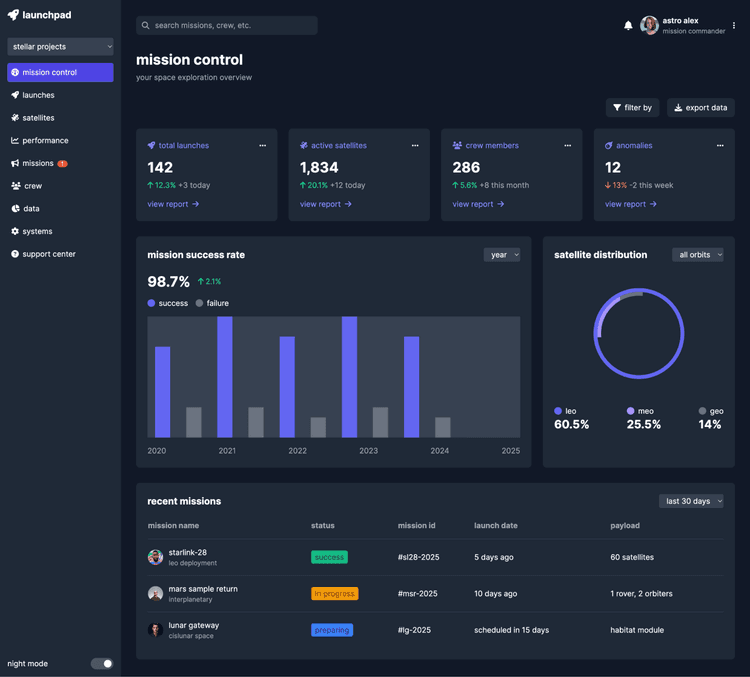Viewport: 750px width, 677px height.
Task: Open the missions sidebar item
Action: [38, 163]
